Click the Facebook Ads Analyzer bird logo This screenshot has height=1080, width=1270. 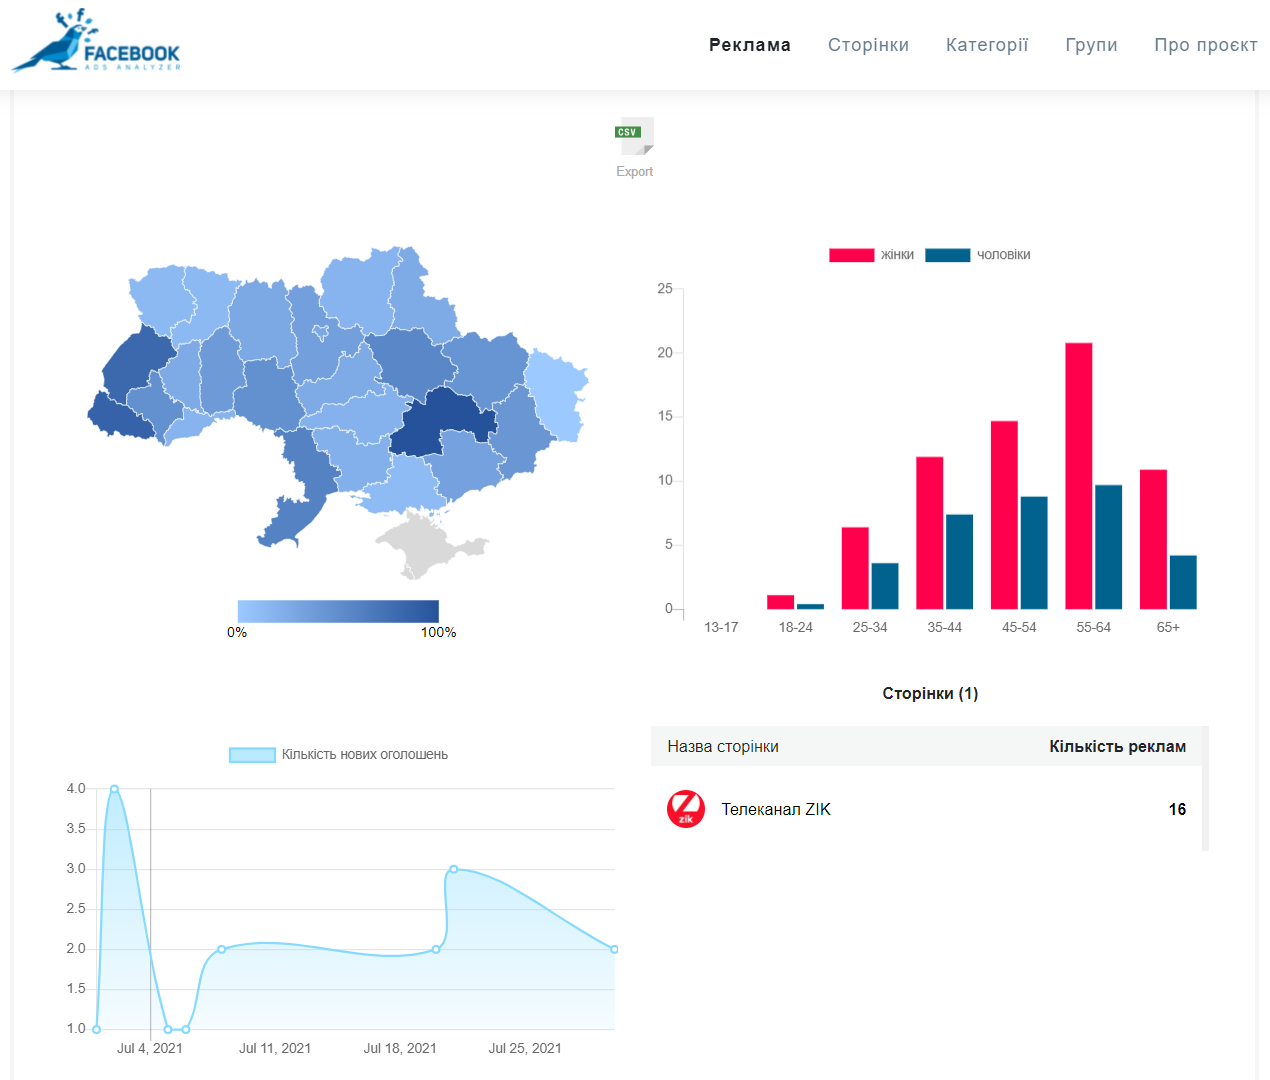click(96, 42)
